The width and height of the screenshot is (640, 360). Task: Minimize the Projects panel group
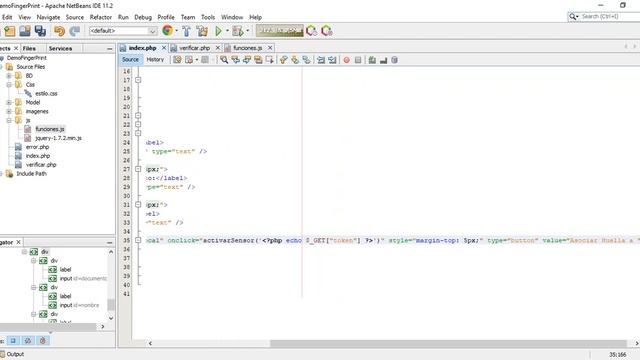pyautogui.click(x=109, y=49)
